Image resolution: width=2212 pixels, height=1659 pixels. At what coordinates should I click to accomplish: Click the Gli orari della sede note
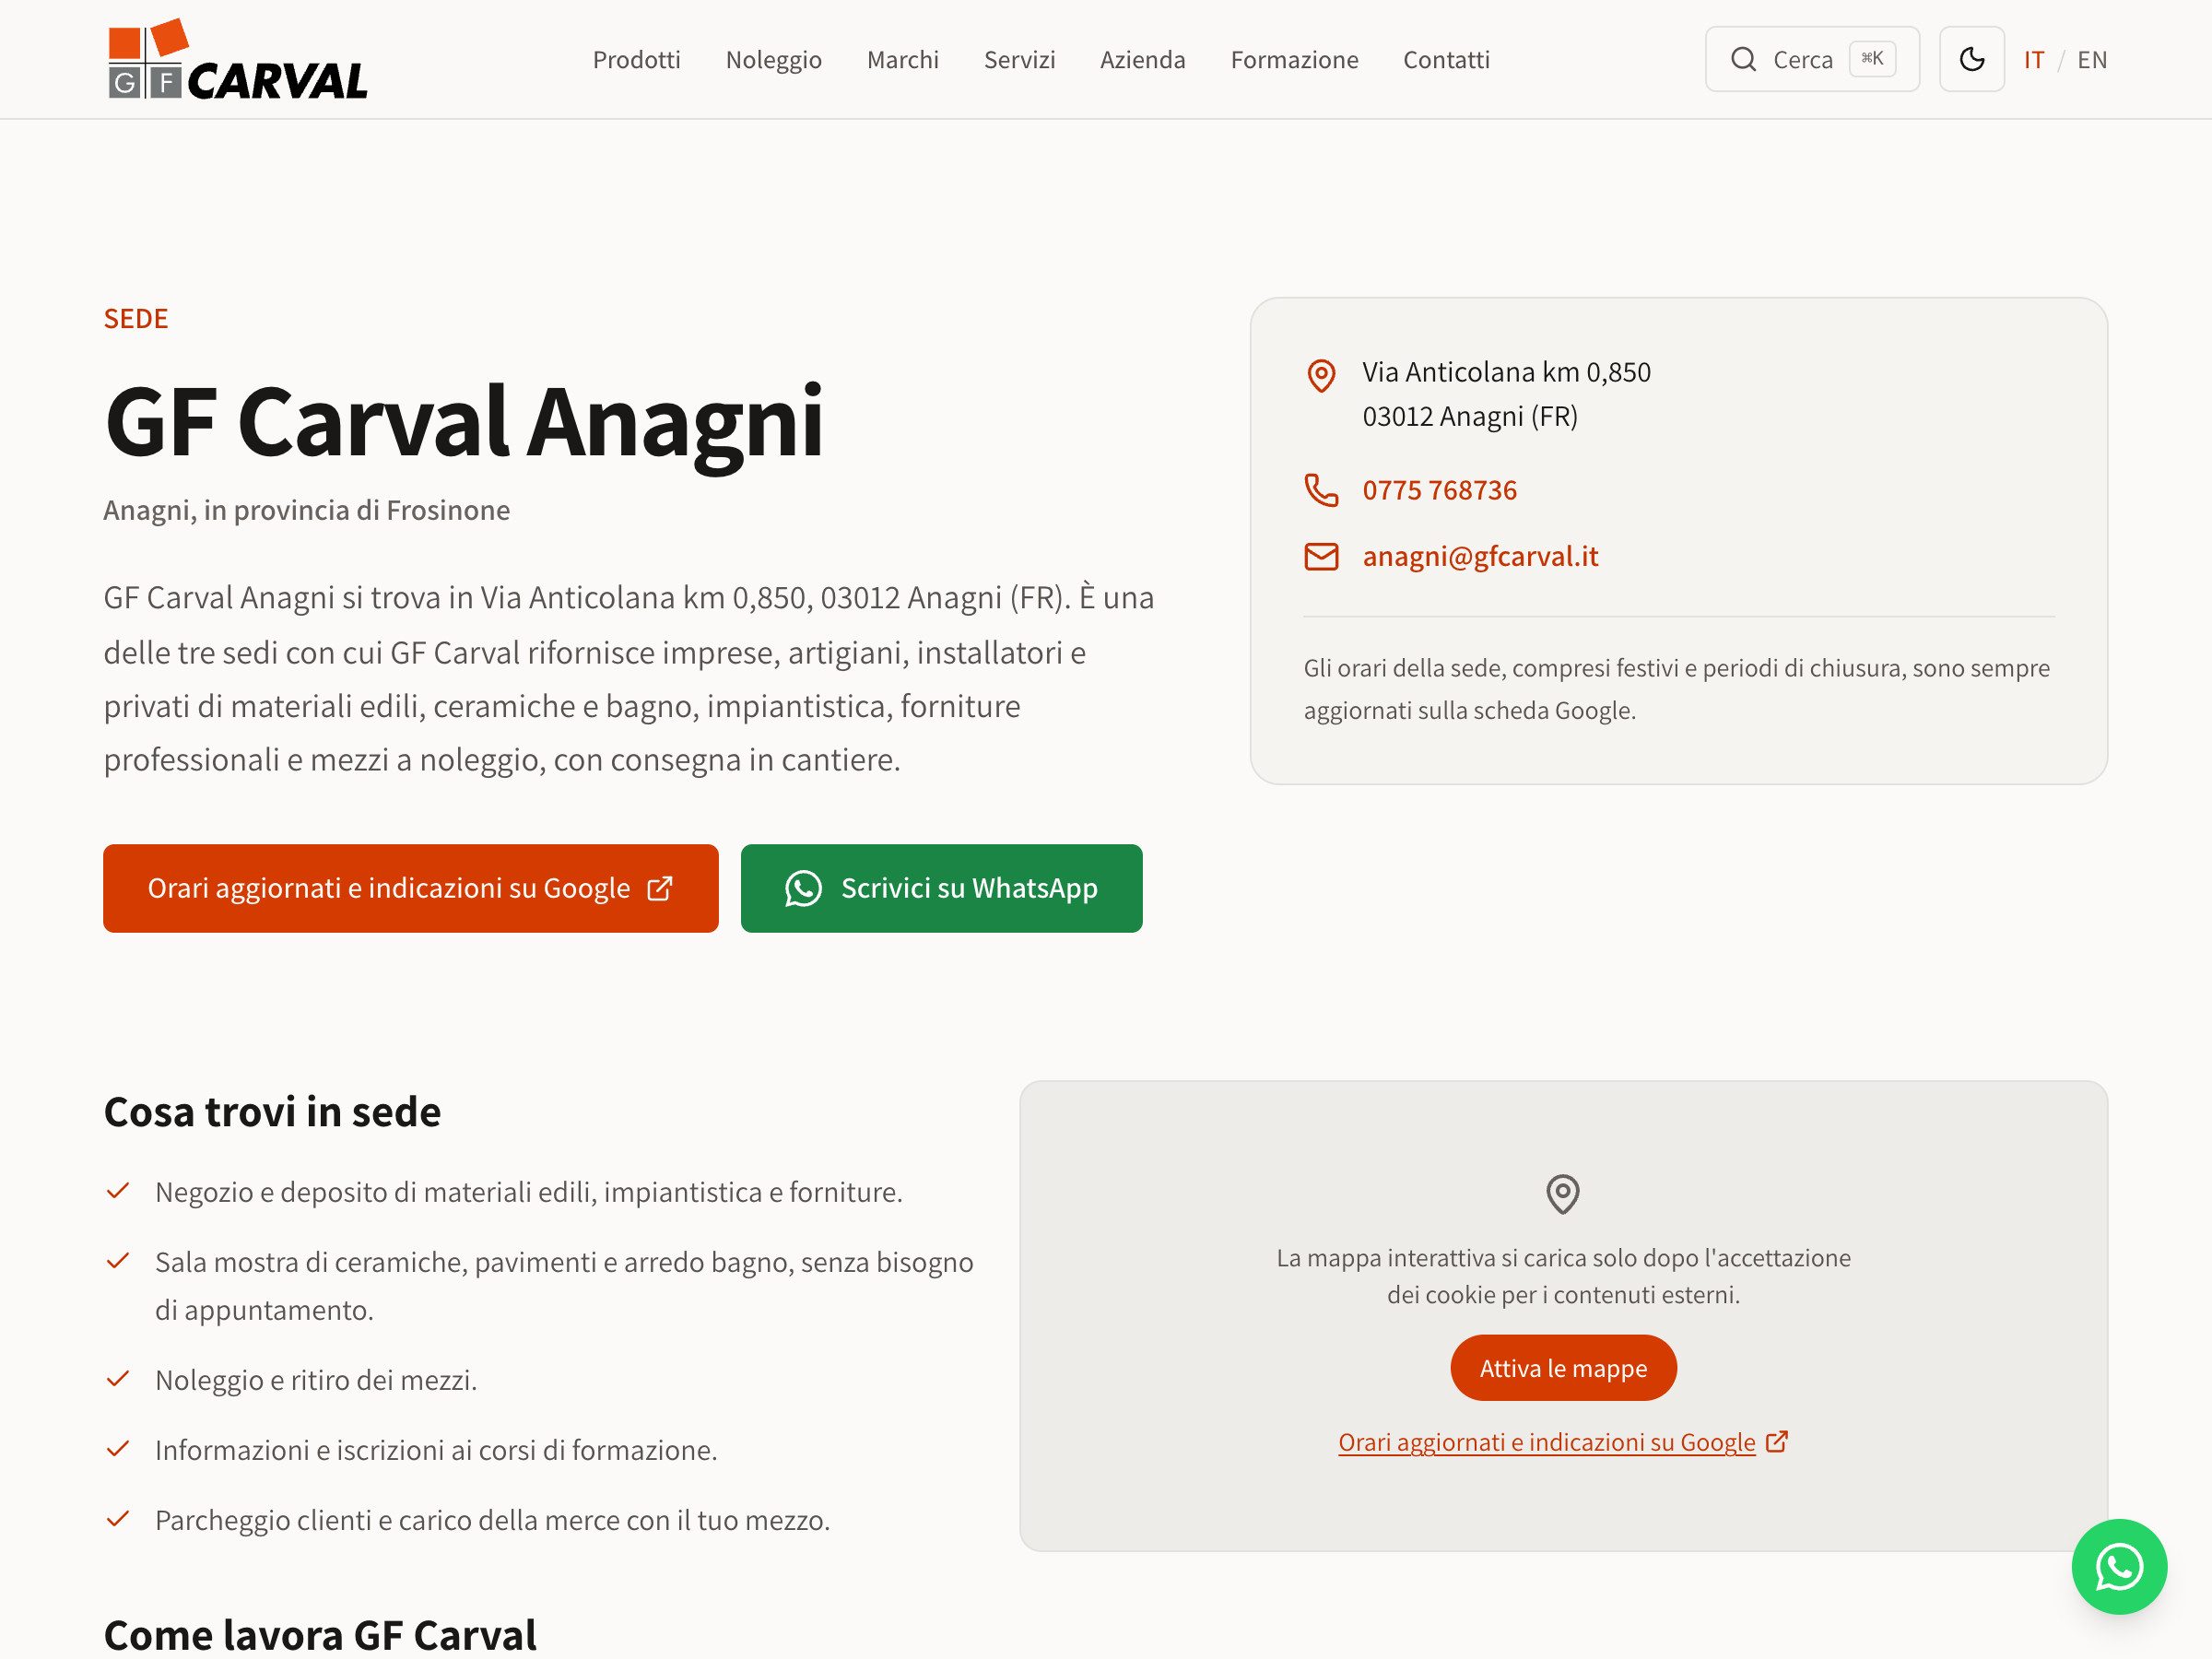(x=1676, y=689)
